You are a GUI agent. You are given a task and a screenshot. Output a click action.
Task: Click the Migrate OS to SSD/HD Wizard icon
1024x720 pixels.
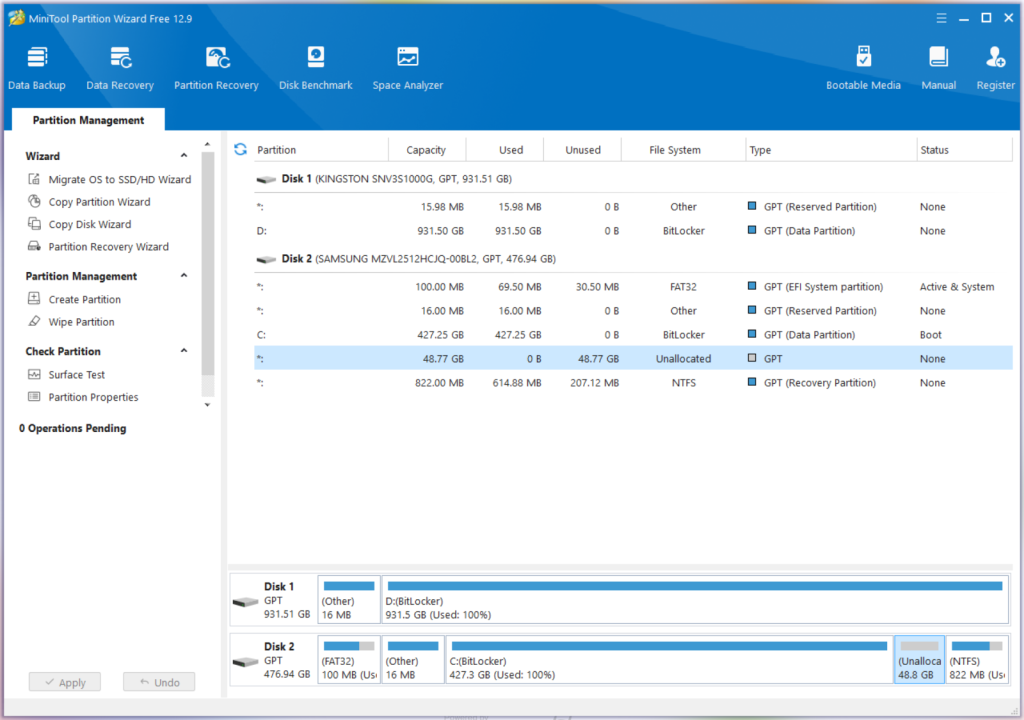[34, 179]
